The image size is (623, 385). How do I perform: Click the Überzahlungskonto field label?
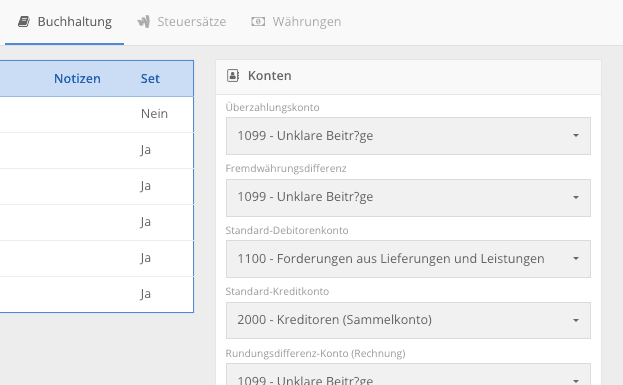[272, 107]
